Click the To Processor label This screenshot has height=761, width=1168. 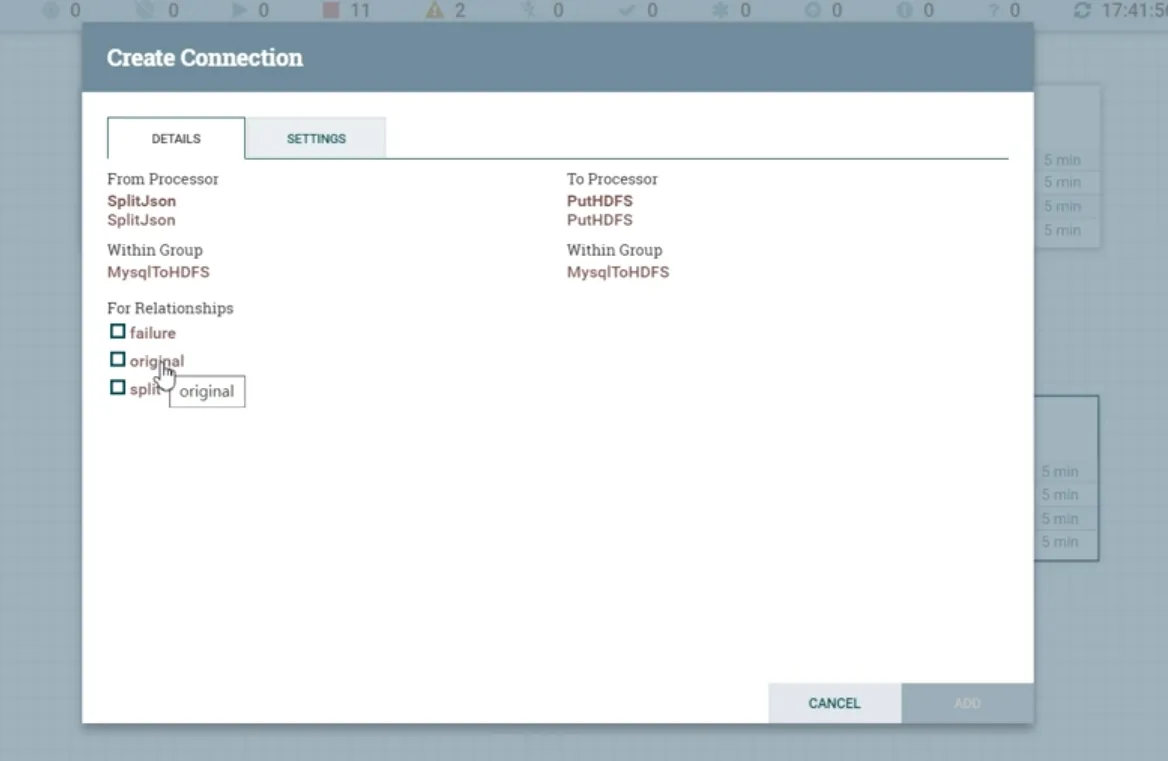point(612,179)
